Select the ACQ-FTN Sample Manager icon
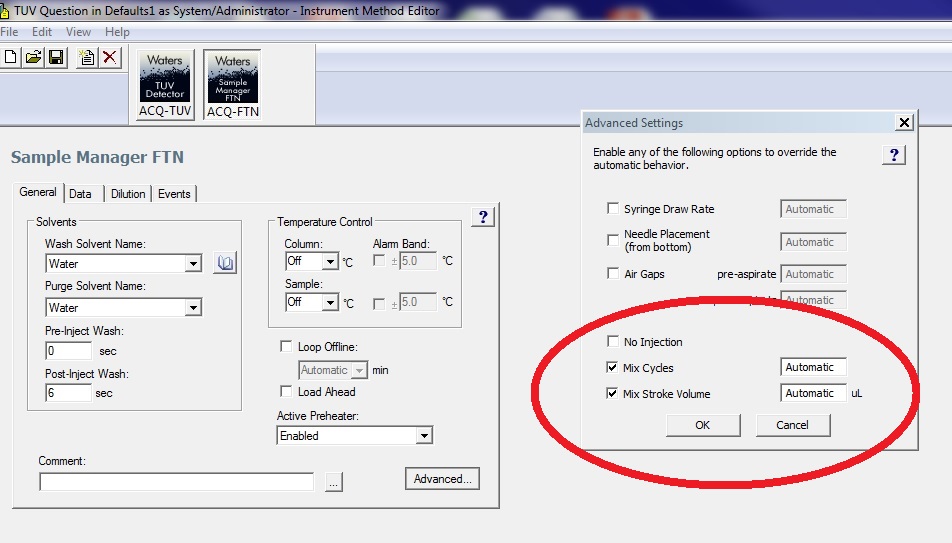Viewport: 952px width, 543px height. pyautogui.click(x=233, y=85)
